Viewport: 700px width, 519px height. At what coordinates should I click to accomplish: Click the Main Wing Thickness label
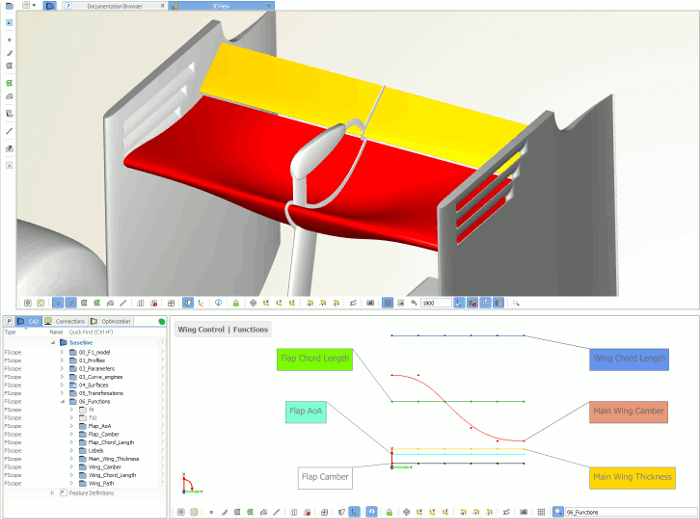coord(632,478)
